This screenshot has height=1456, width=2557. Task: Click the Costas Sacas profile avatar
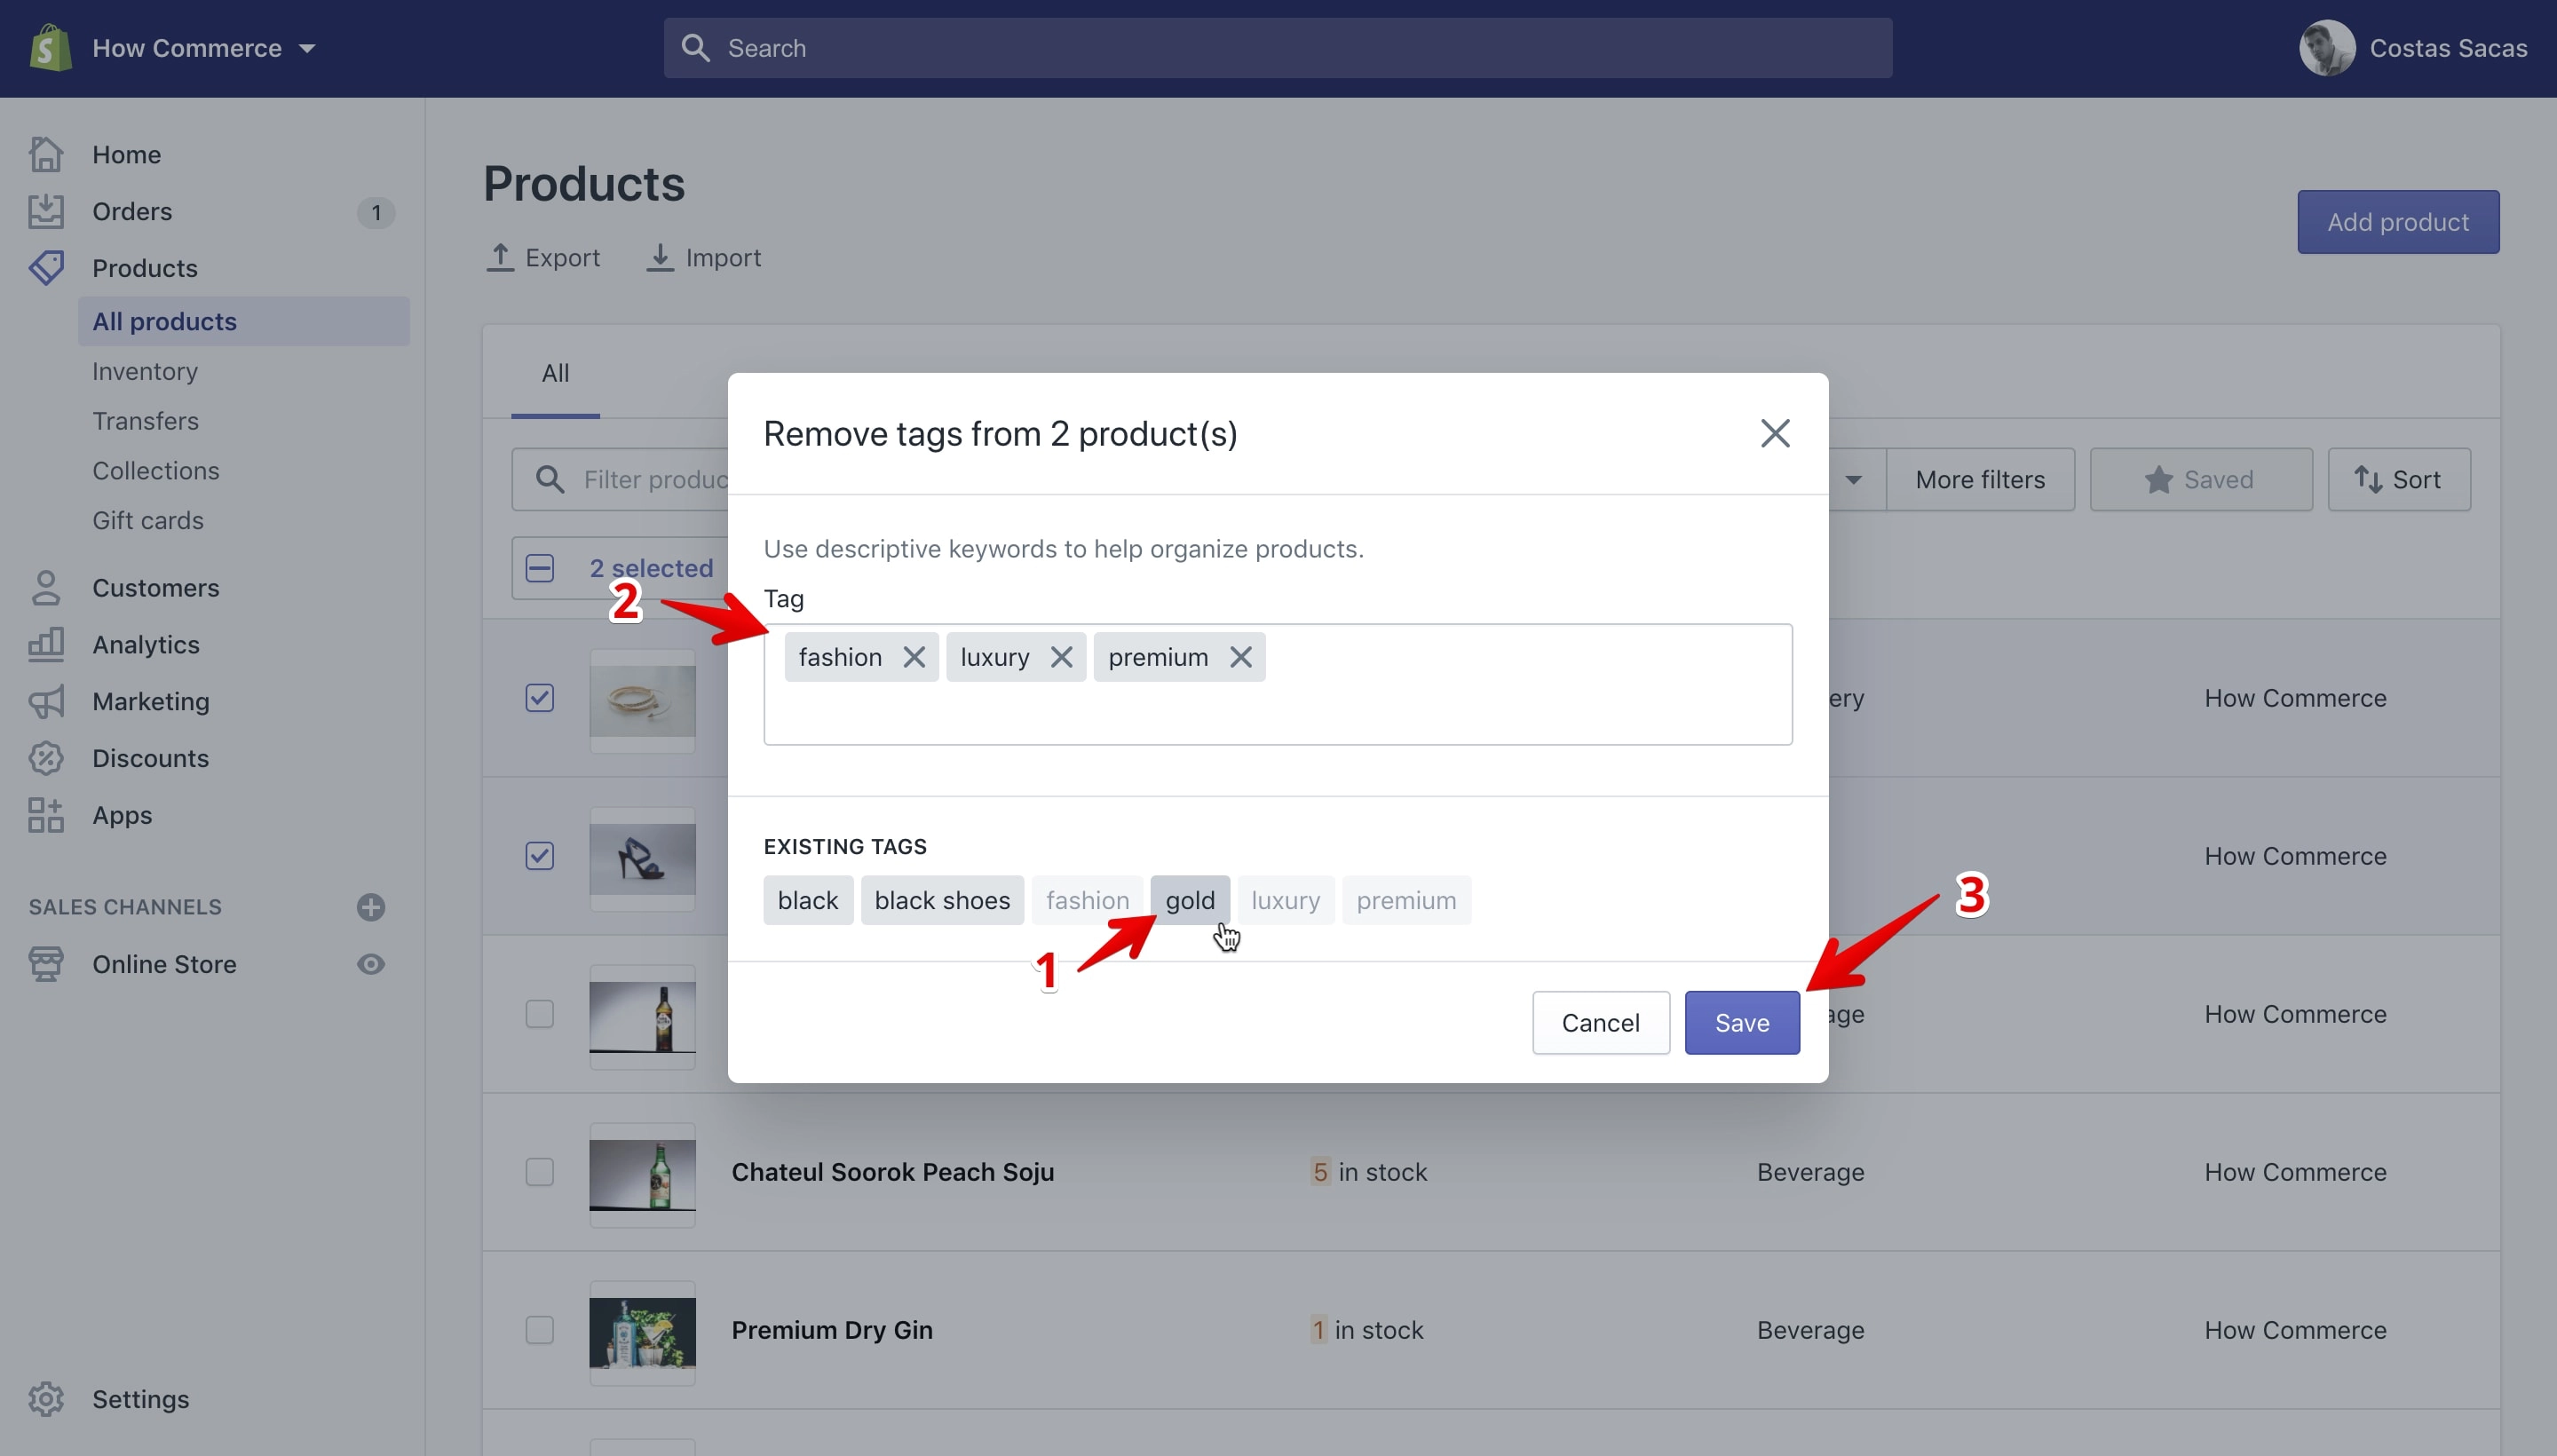2326,48
